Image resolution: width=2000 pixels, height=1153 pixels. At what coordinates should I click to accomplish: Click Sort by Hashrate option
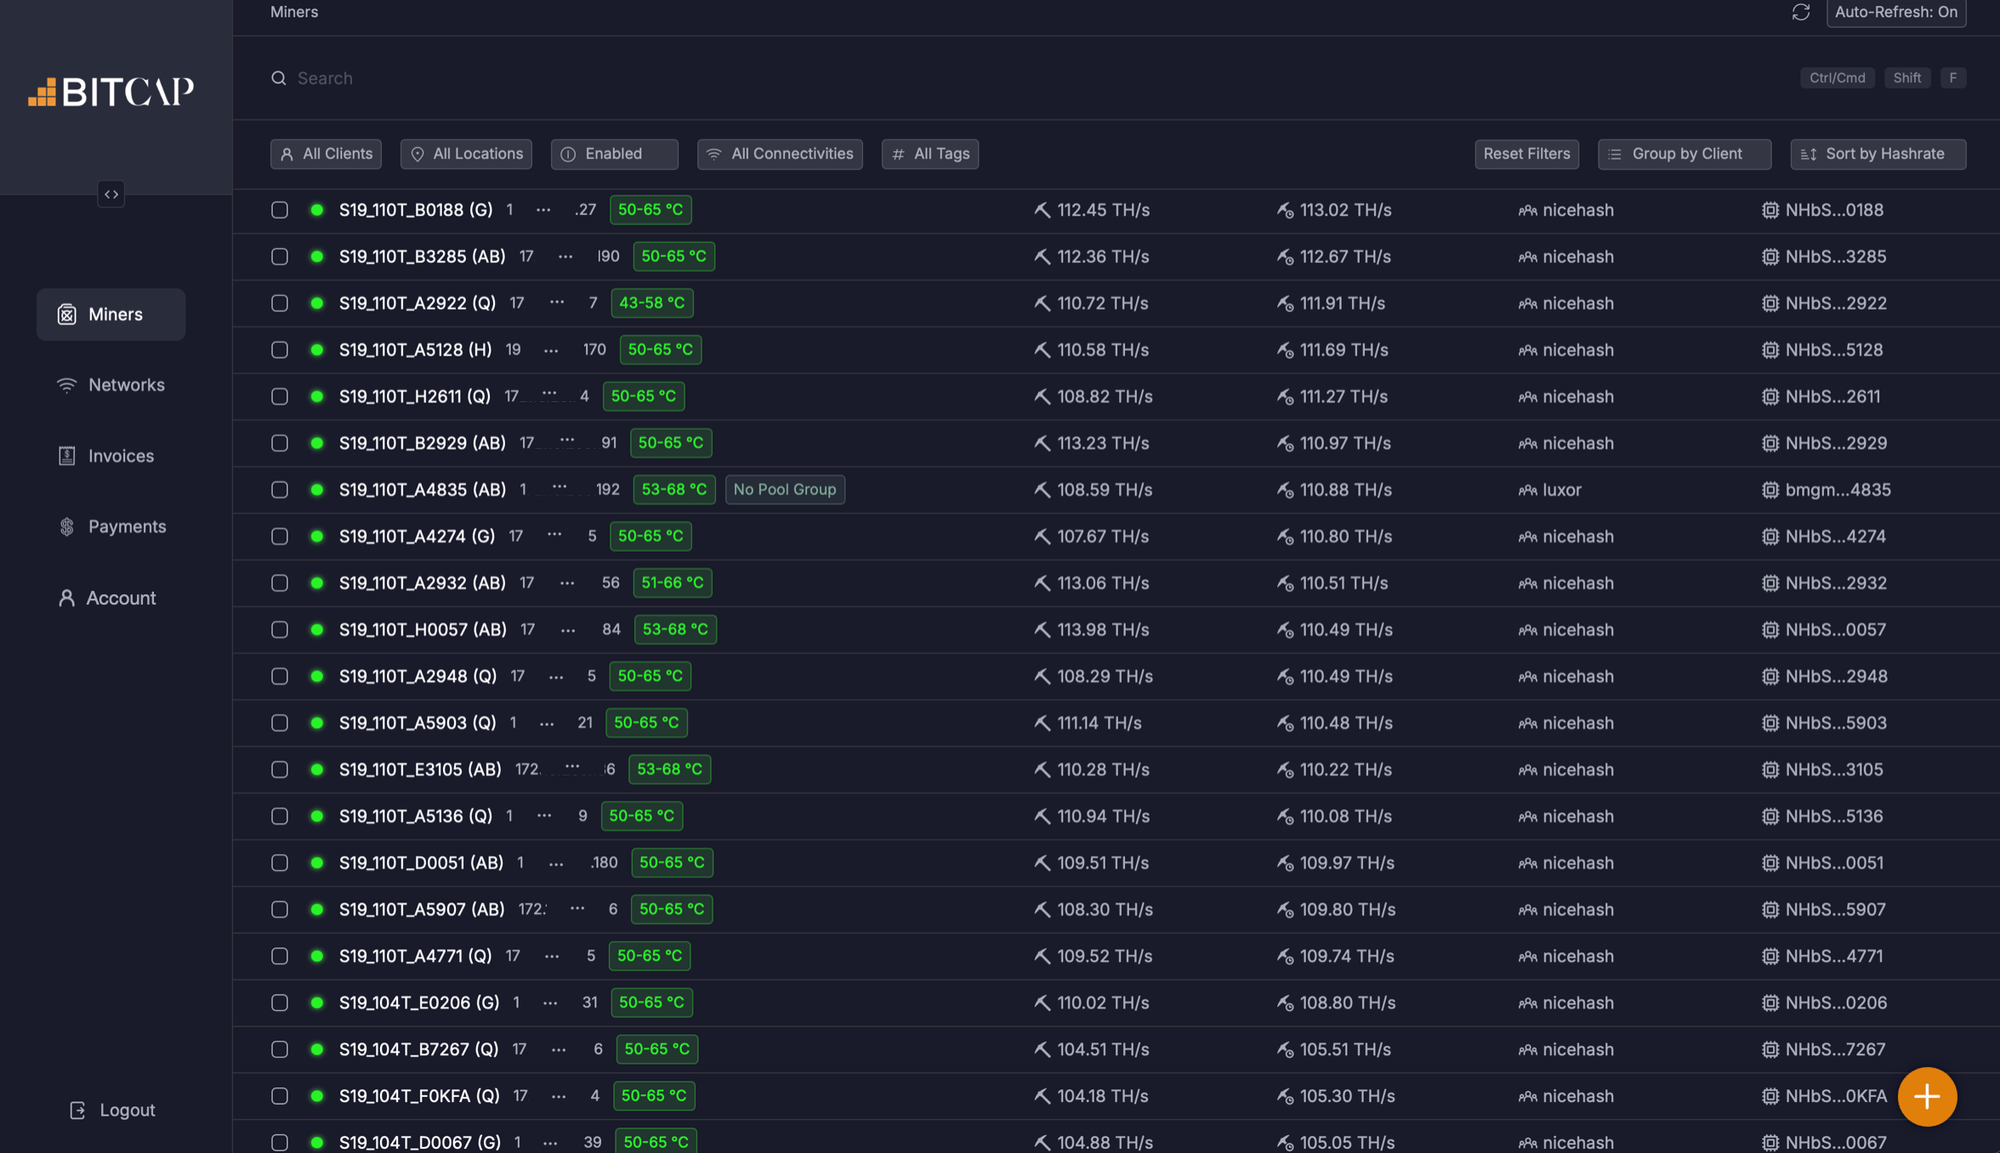pyautogui.click(x=1877, y=154)
